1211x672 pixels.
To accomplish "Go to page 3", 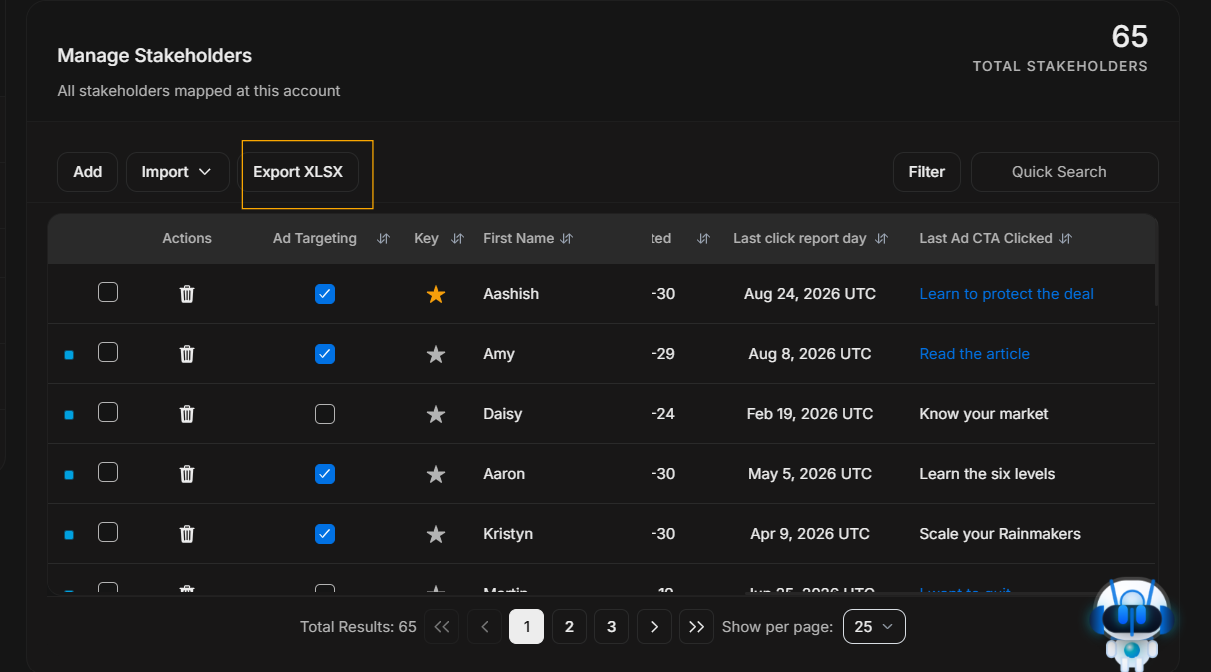I will click(611, 627).
